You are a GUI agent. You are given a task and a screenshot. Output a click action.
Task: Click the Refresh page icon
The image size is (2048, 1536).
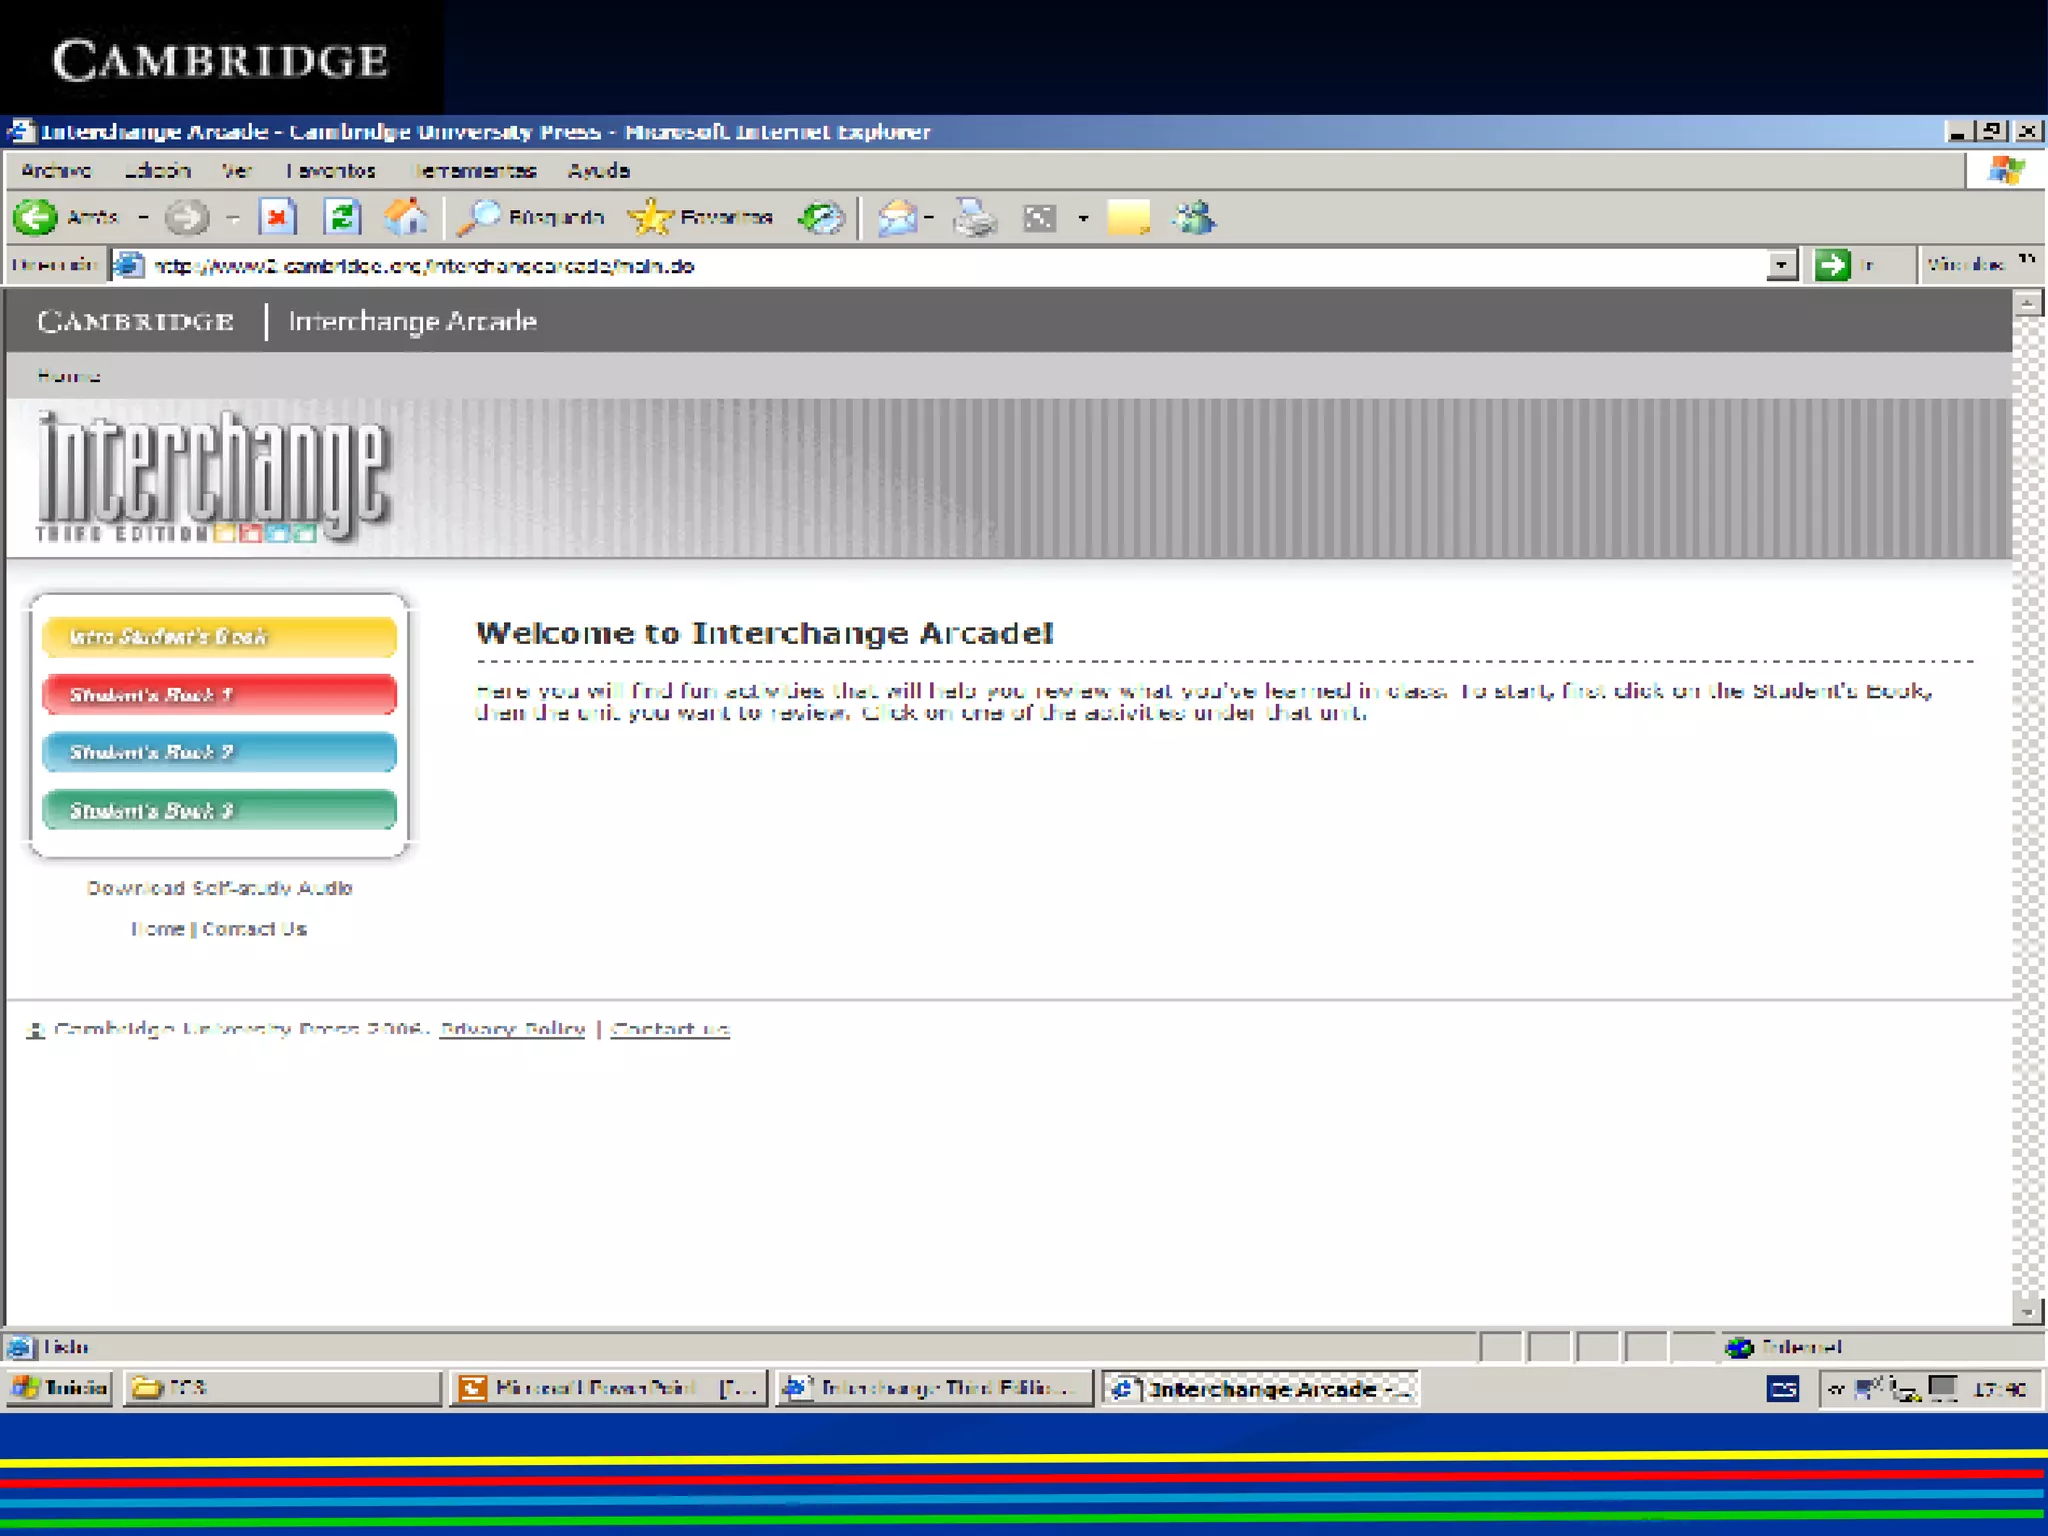point(342,217)
